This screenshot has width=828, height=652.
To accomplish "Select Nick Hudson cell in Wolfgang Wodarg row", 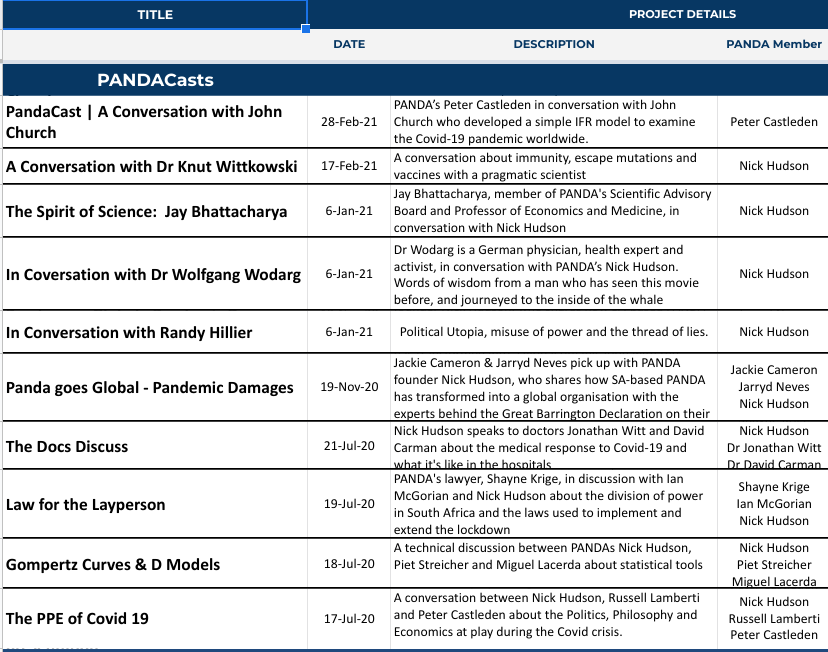I will coord(774,274).
